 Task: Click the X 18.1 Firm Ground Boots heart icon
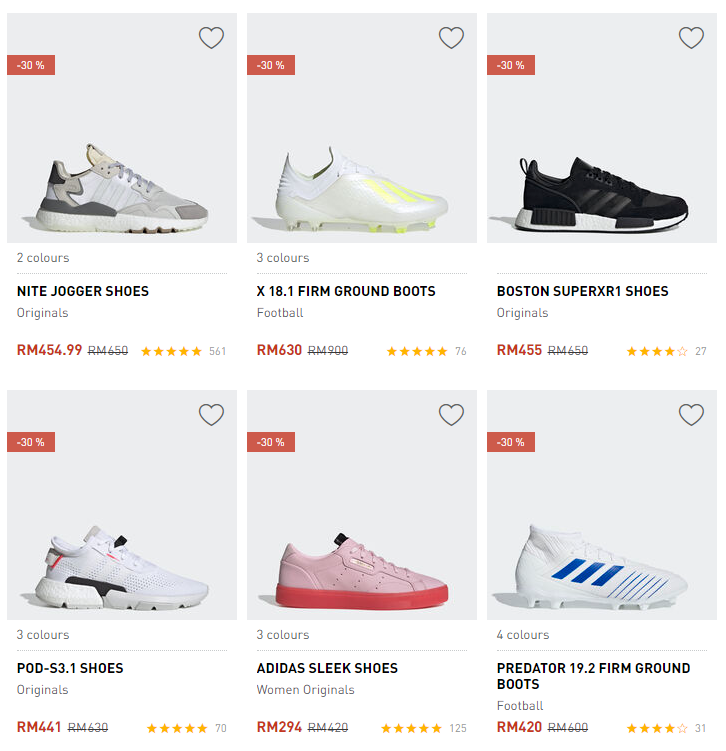click(x=451, y=38)
